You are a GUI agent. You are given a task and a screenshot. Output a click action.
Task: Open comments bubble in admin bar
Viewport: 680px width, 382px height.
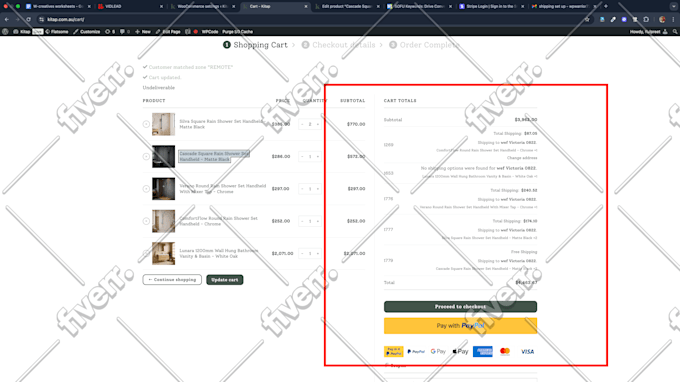[124, 32]
